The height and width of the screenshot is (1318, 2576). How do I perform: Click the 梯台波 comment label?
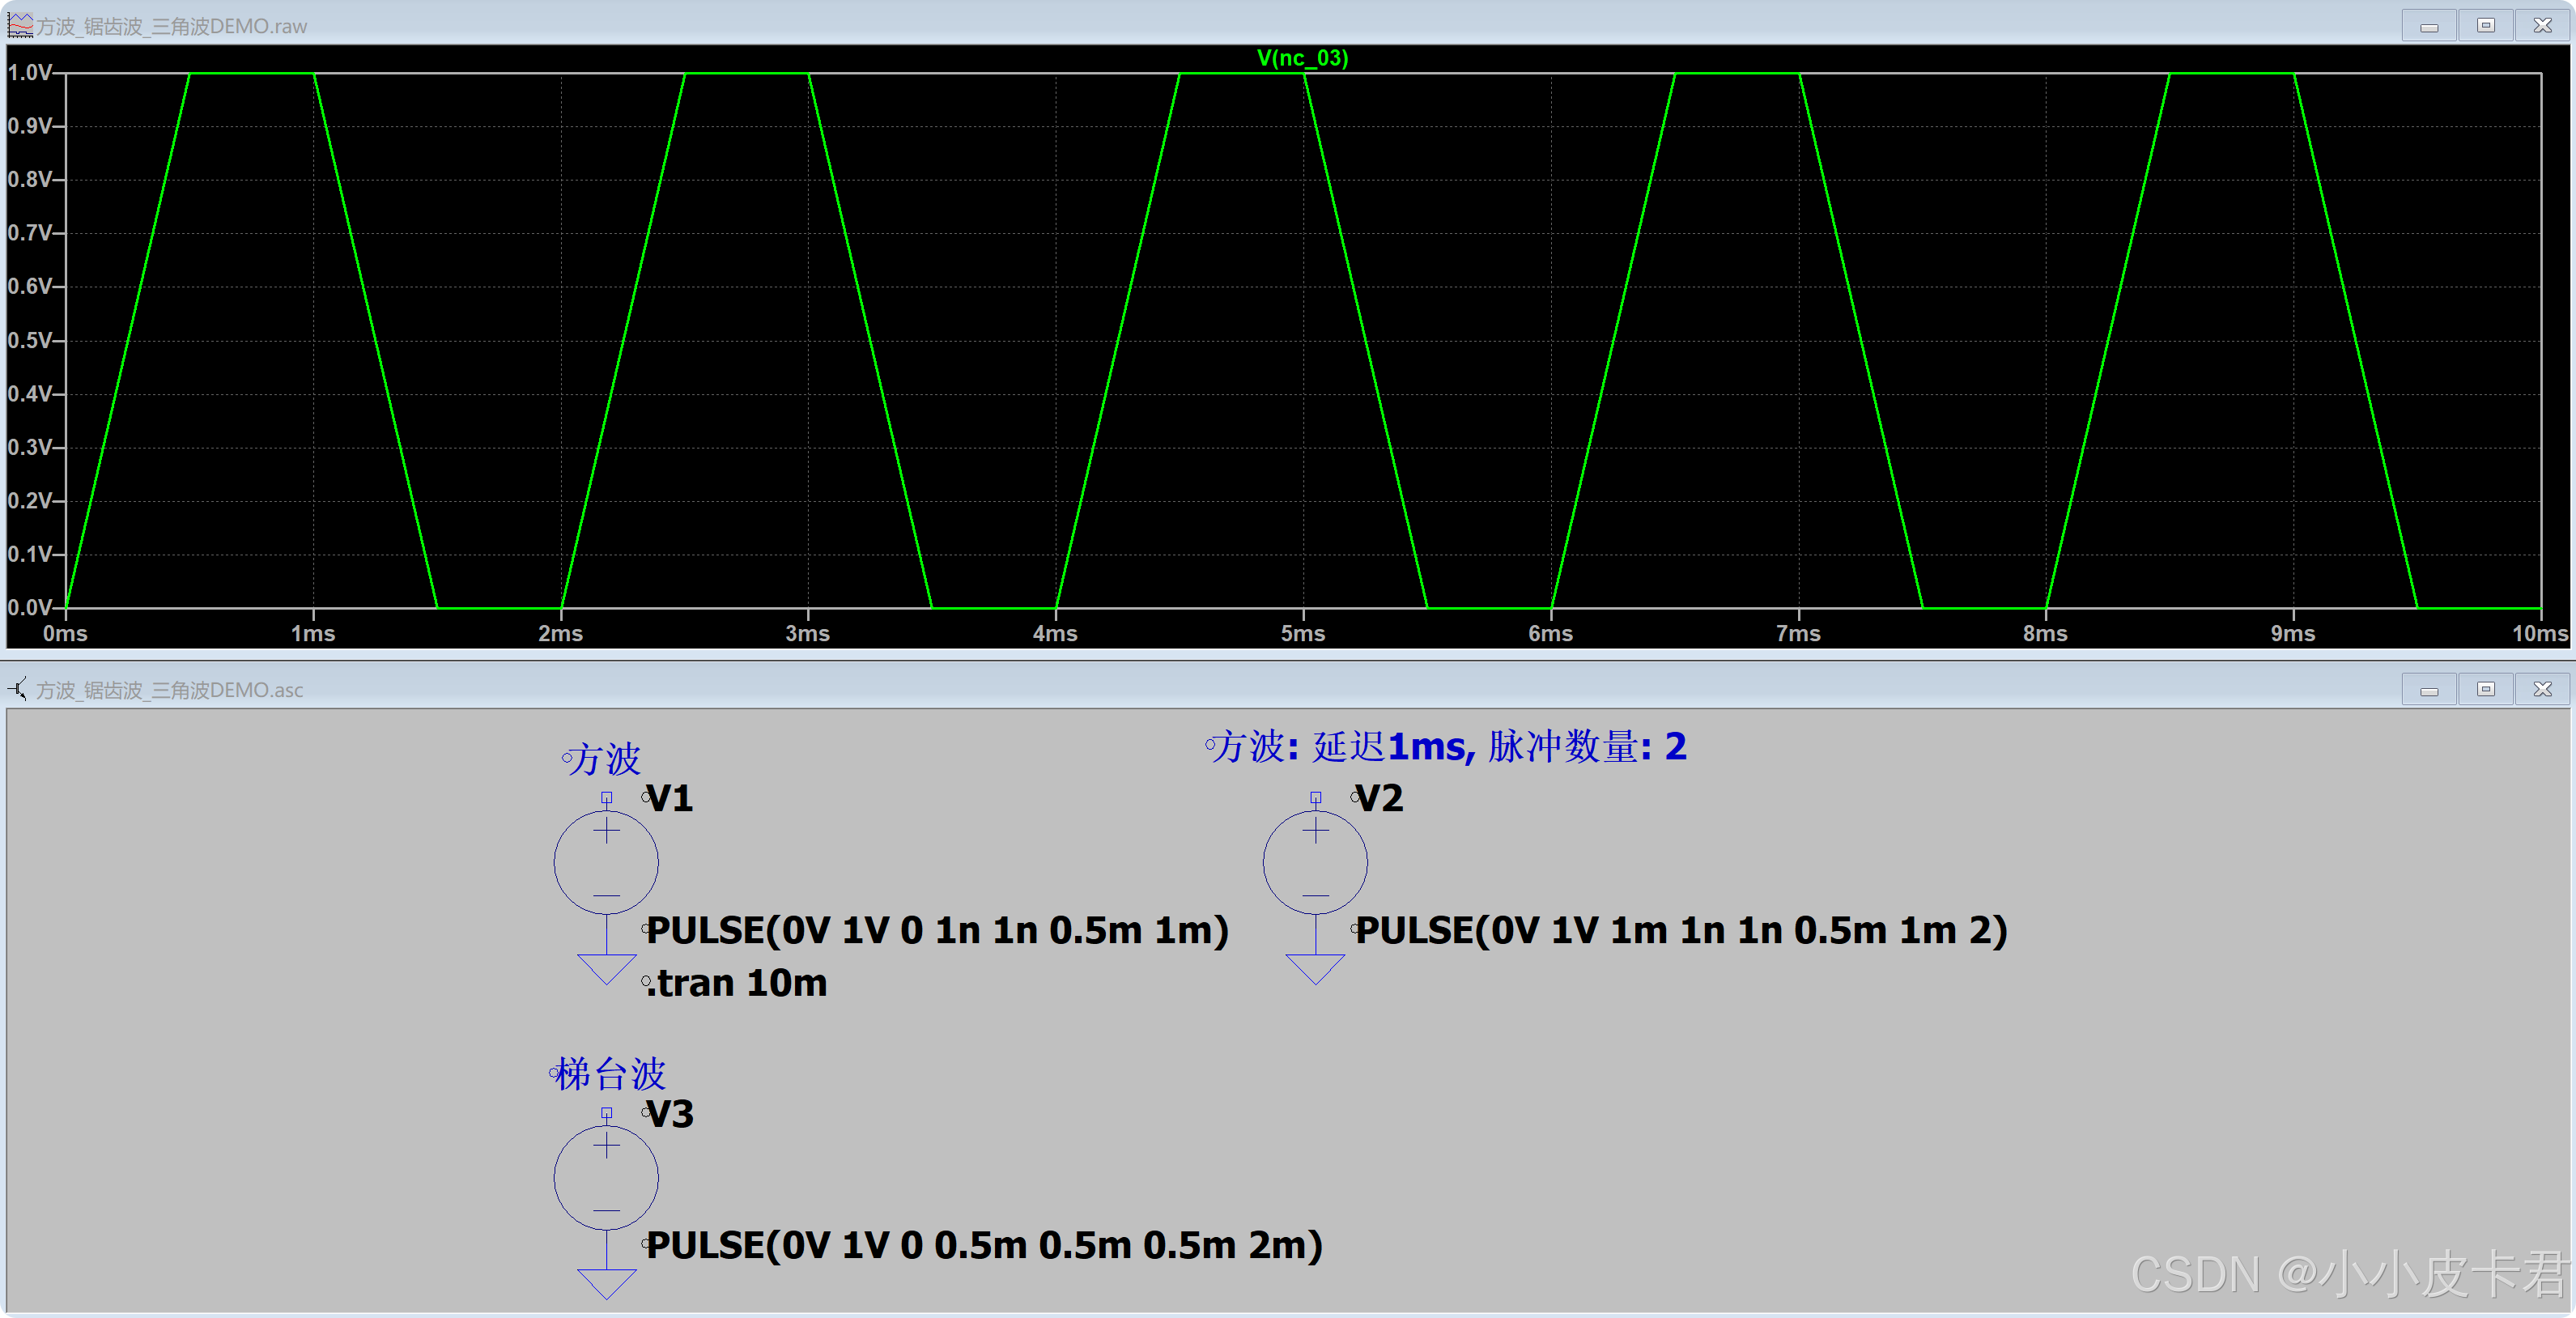(x=610, y=1074)
